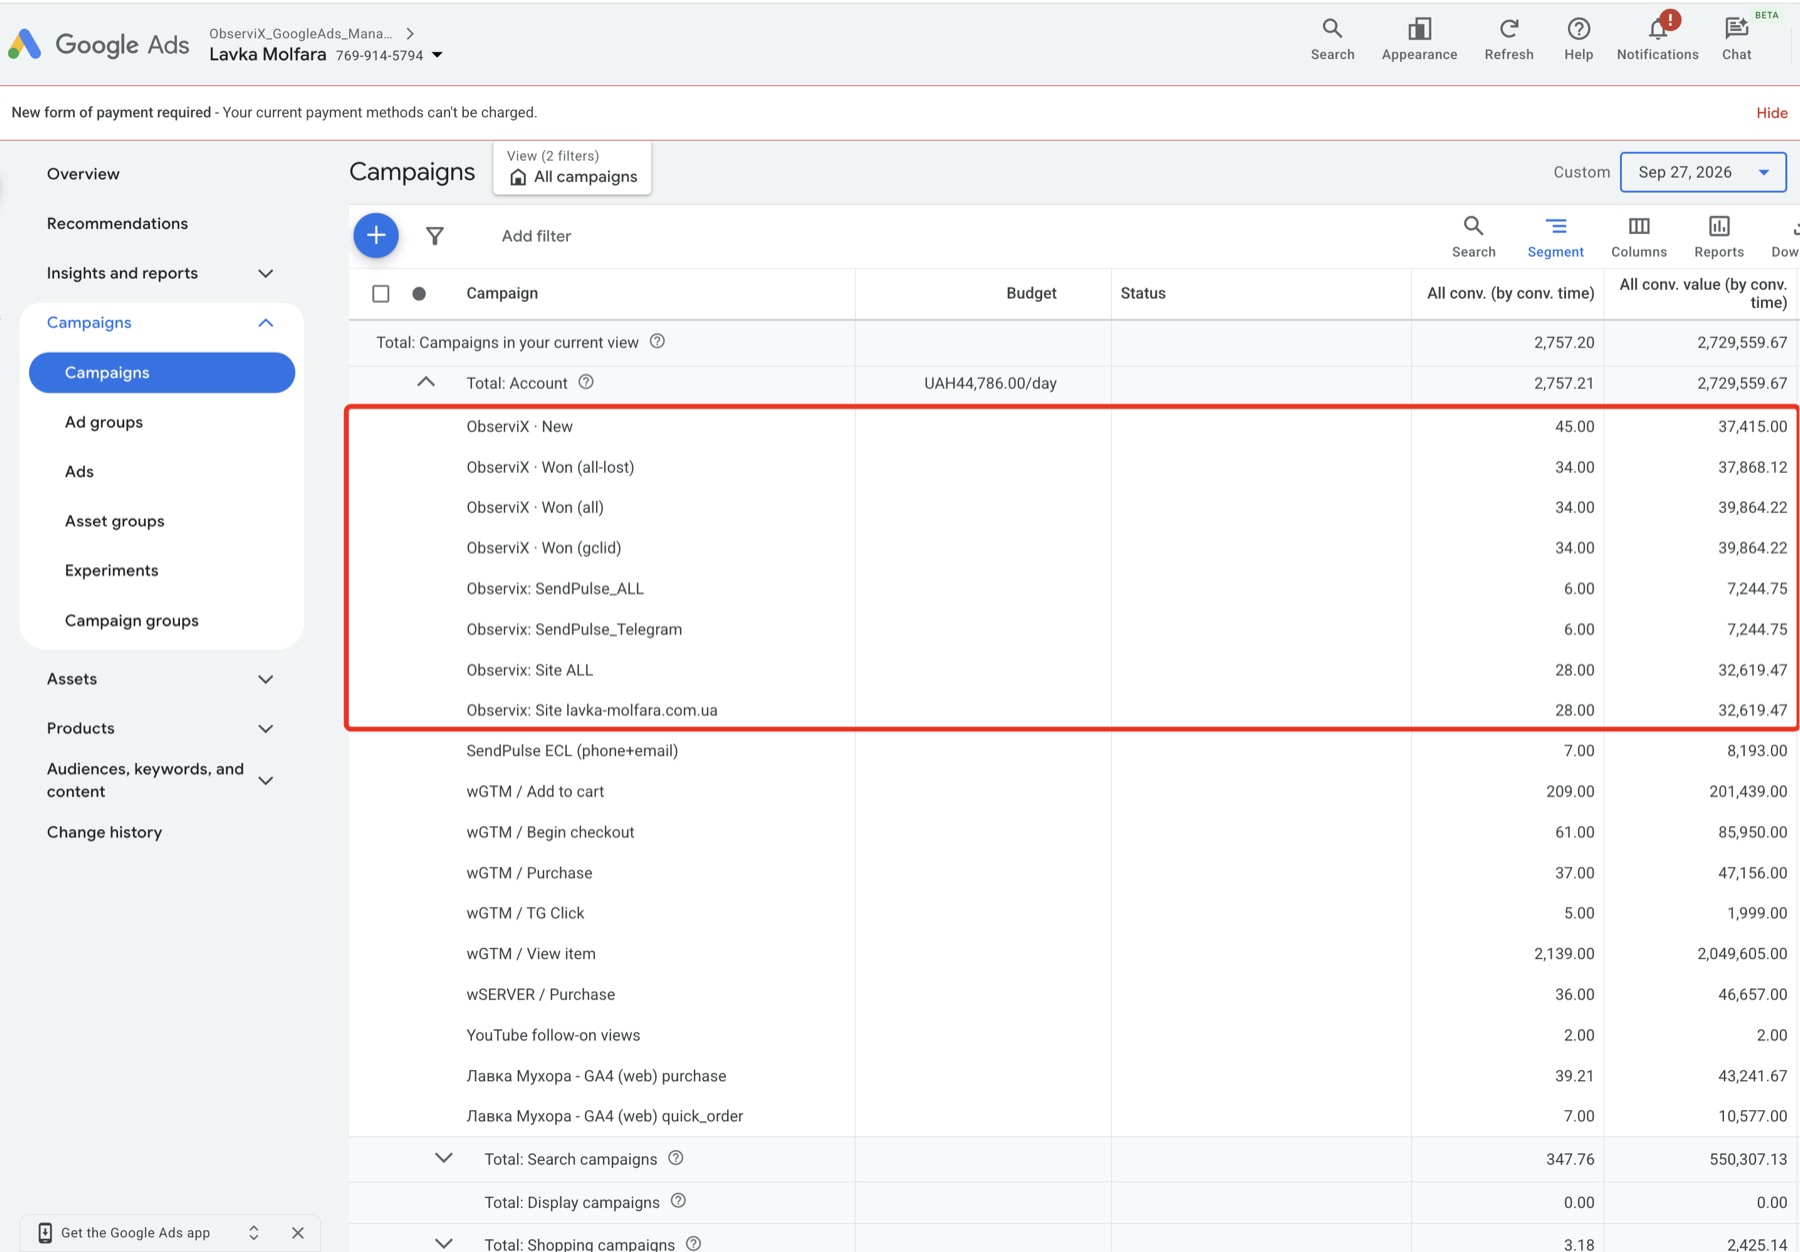
Task: Open Experiments in sidebar
Action: coord(111,570)
